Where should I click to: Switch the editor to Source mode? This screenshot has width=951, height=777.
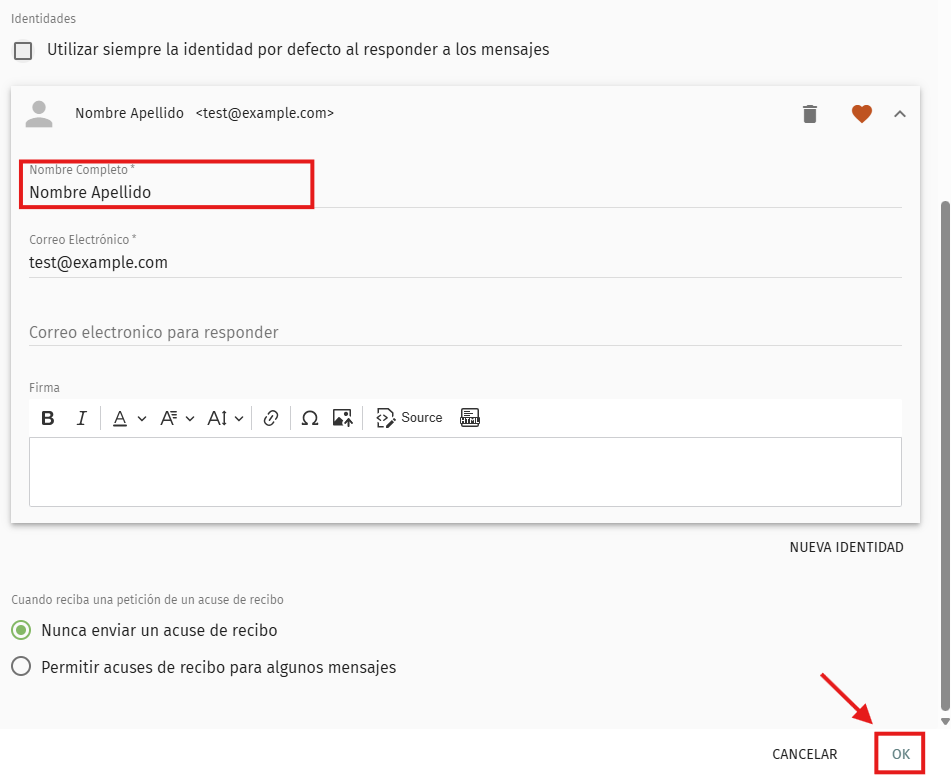409,418
